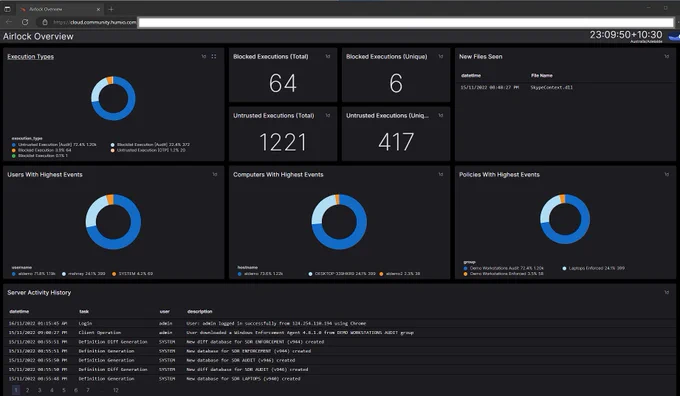Select current page 1 in activity pagination
Screen dimensions: 680x396
[16, 390]
